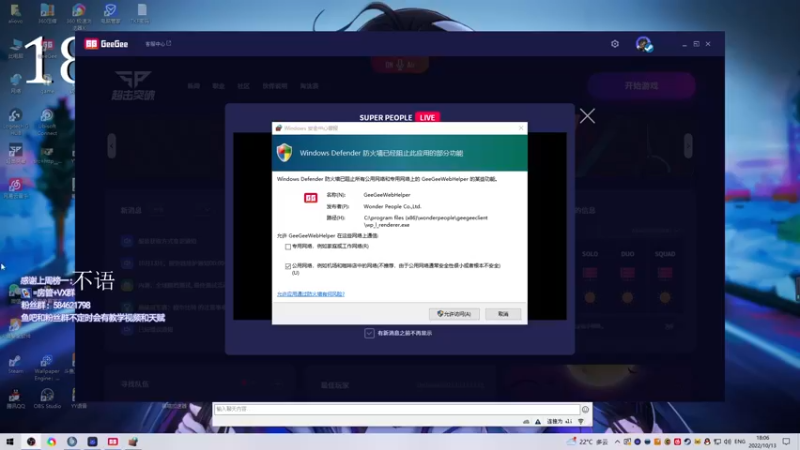Open the funnel dropdown icon in chat bar

[x=581, y=422]
